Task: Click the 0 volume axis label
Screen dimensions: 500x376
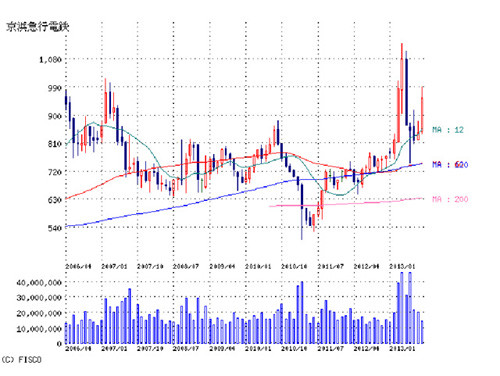Action: 59,344
